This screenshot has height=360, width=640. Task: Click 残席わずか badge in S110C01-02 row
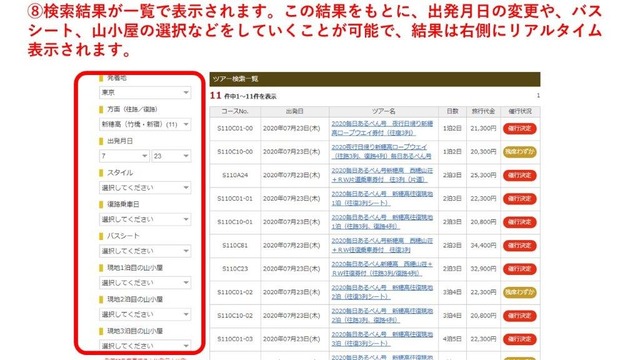pyautogui.click(x=520, y=292)
